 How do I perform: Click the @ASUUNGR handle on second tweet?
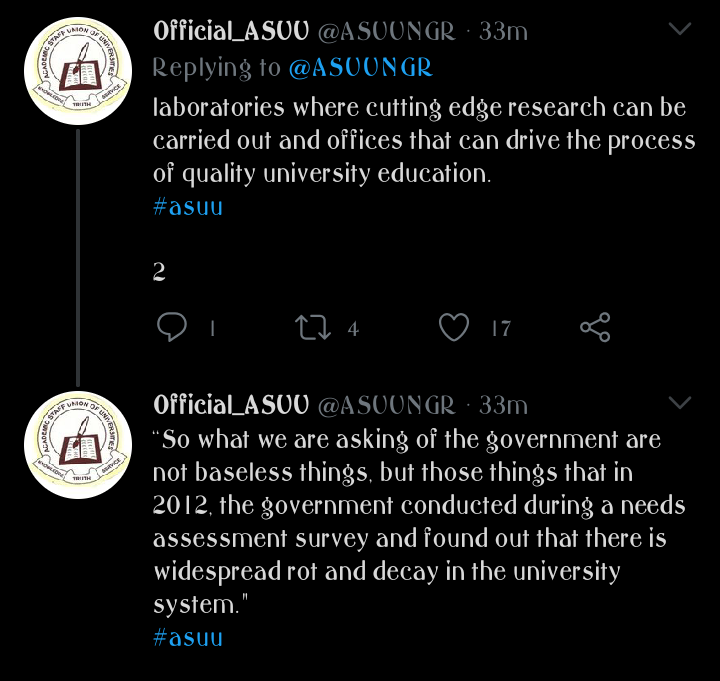click(x=386, y=405)
